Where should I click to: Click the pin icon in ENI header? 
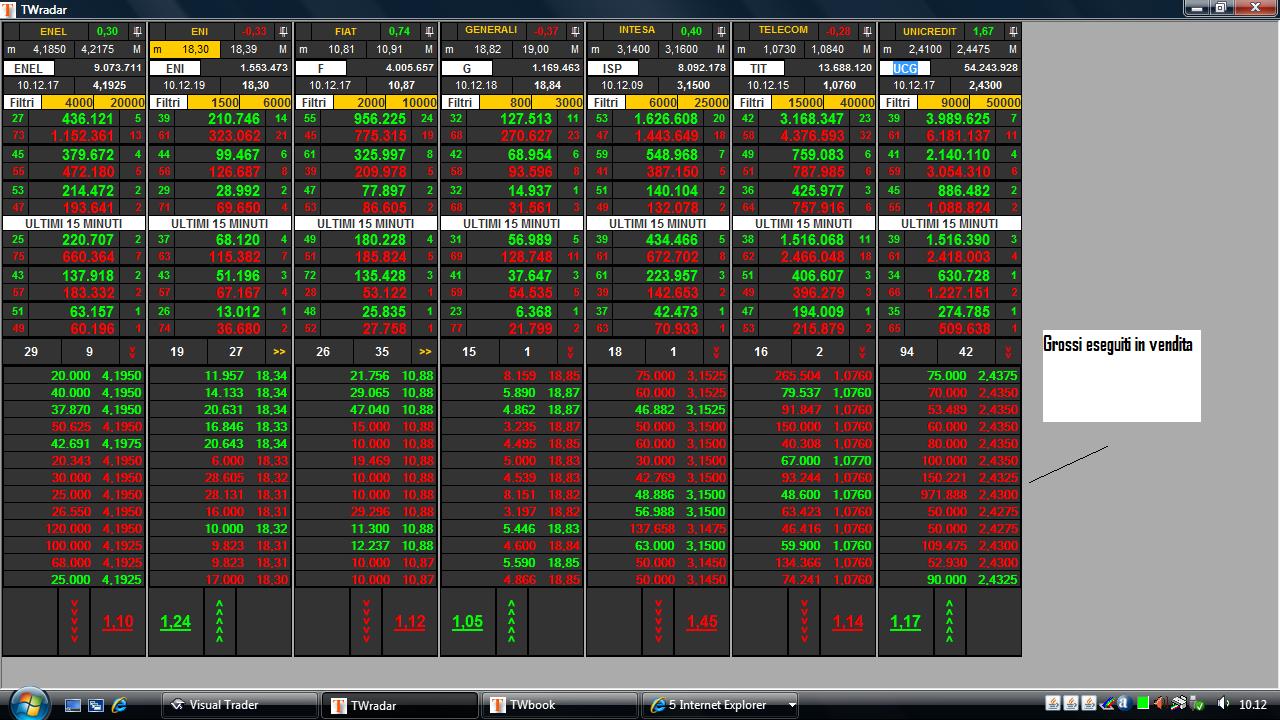pos(283,32)
